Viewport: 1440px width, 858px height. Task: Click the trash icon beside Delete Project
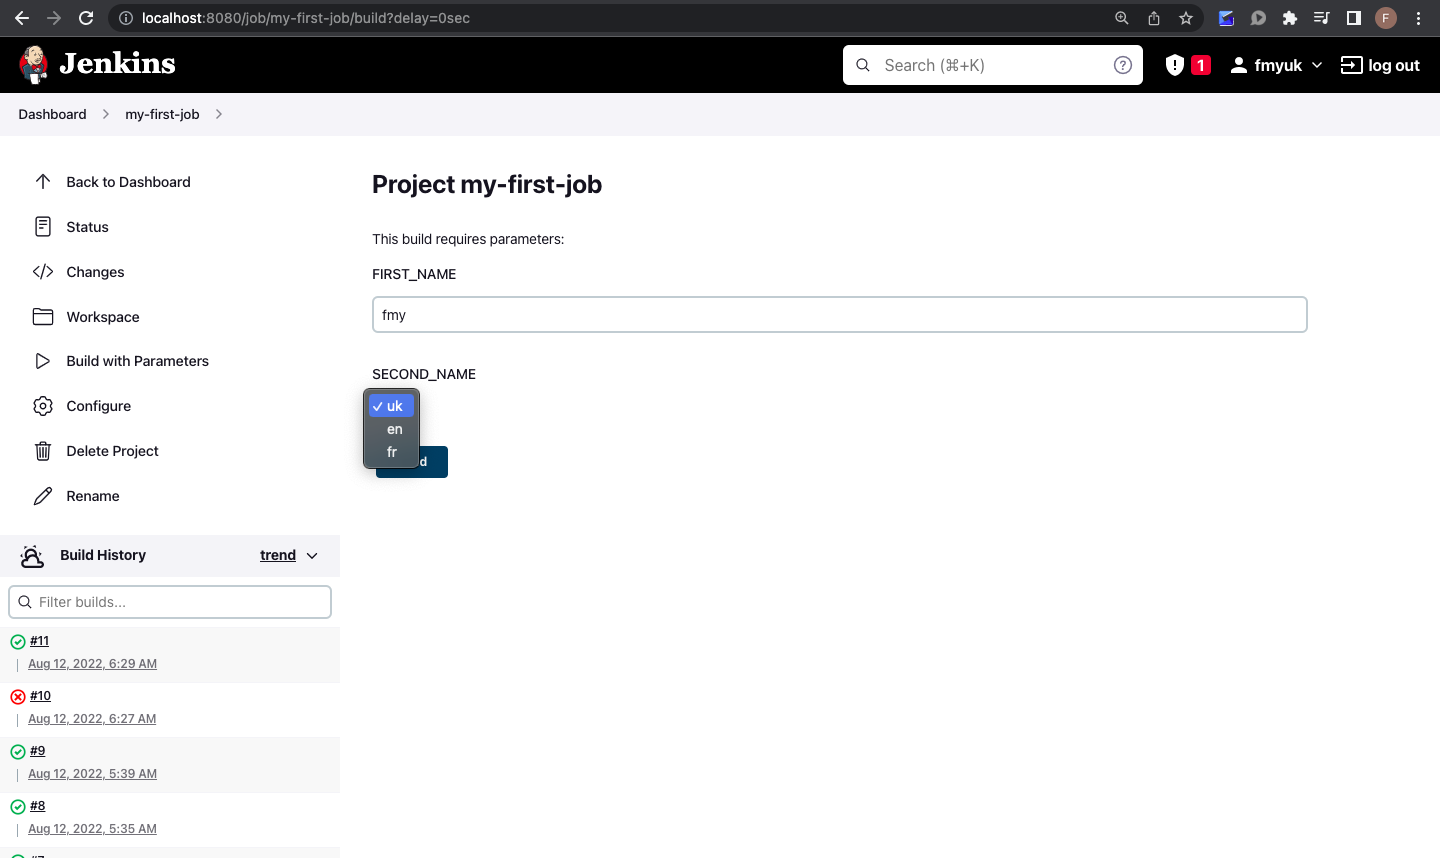click(43, 451)
